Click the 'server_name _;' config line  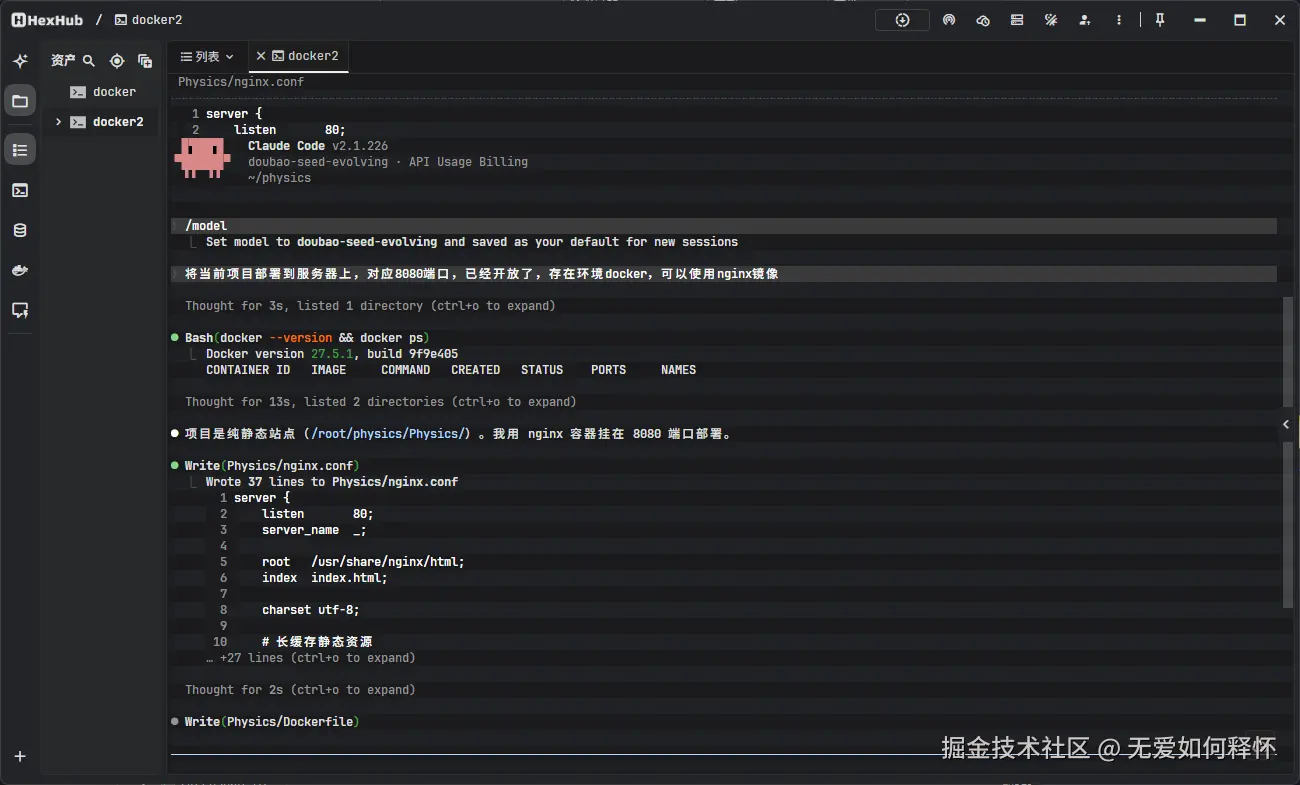pyautogui.click(x=314, y=530)
